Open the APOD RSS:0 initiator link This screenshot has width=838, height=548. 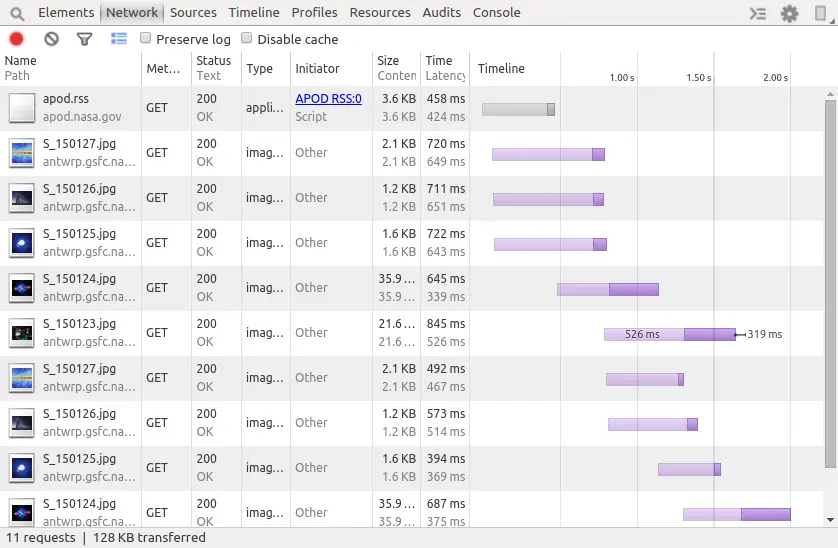328,99
